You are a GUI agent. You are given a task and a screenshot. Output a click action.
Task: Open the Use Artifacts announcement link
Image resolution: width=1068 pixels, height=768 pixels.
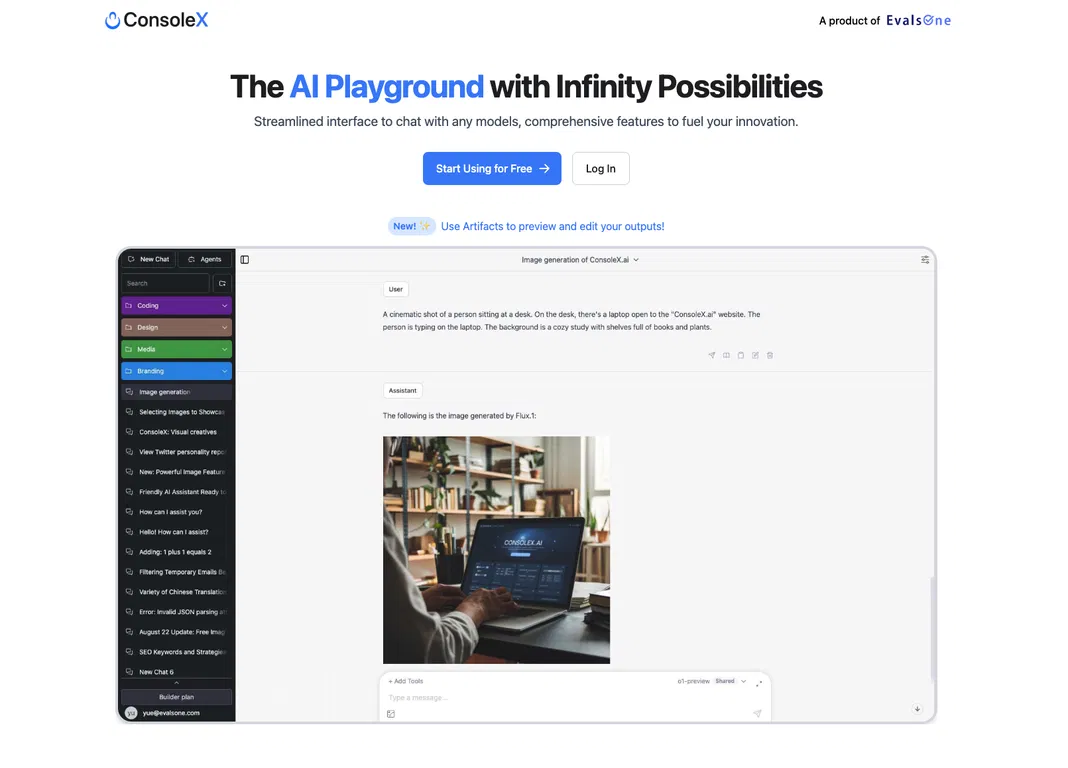(552, 226)
